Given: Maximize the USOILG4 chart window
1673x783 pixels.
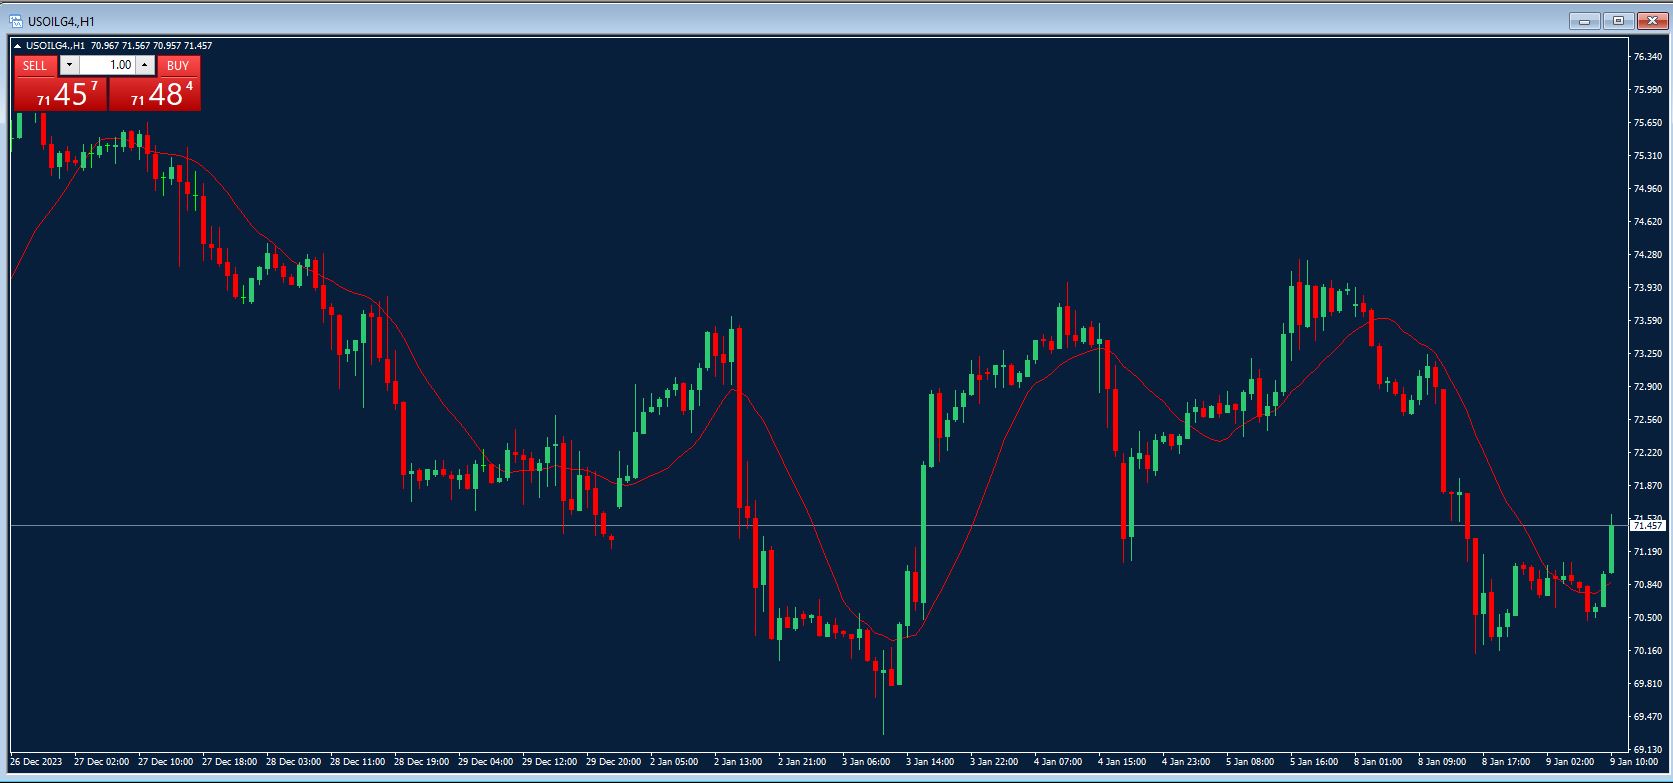Looking at the screenshot, I should click(x=1617, y=21).
